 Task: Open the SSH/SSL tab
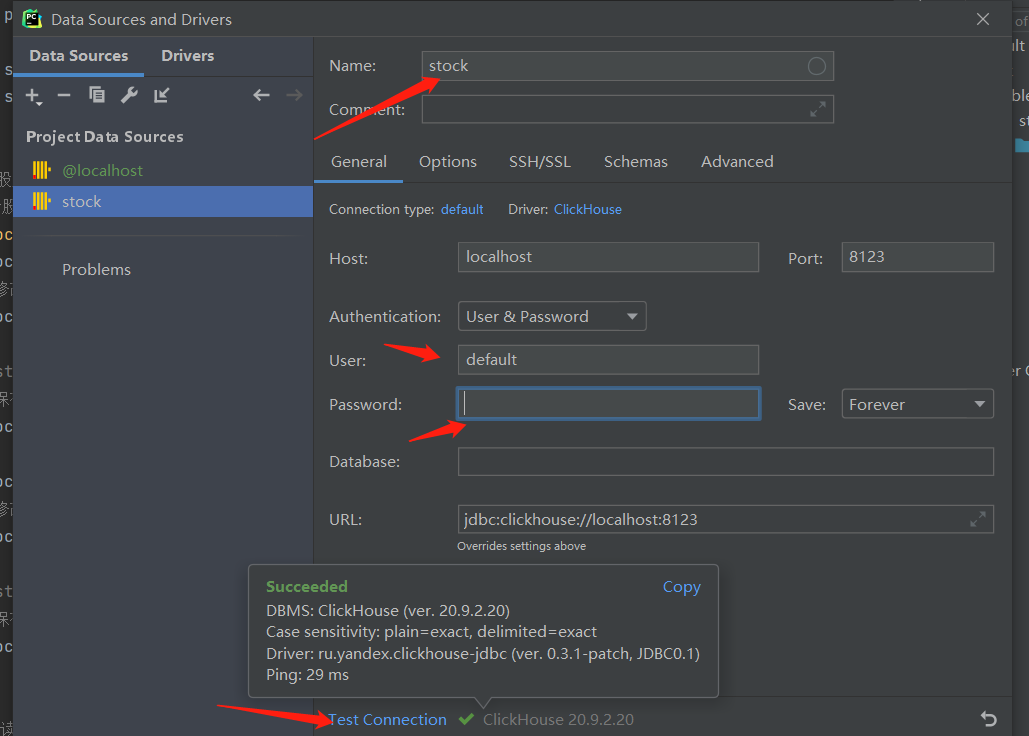tap(540, 162)
